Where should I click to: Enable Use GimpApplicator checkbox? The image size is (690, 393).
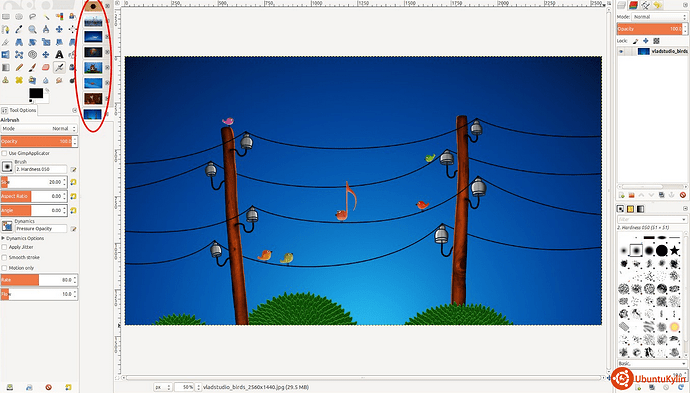click(4, 153)
